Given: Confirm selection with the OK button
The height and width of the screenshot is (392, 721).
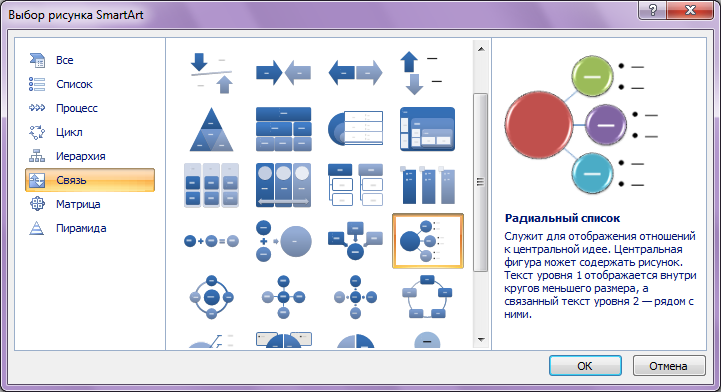Looking at the screenshot, I should tap(585, 366).
